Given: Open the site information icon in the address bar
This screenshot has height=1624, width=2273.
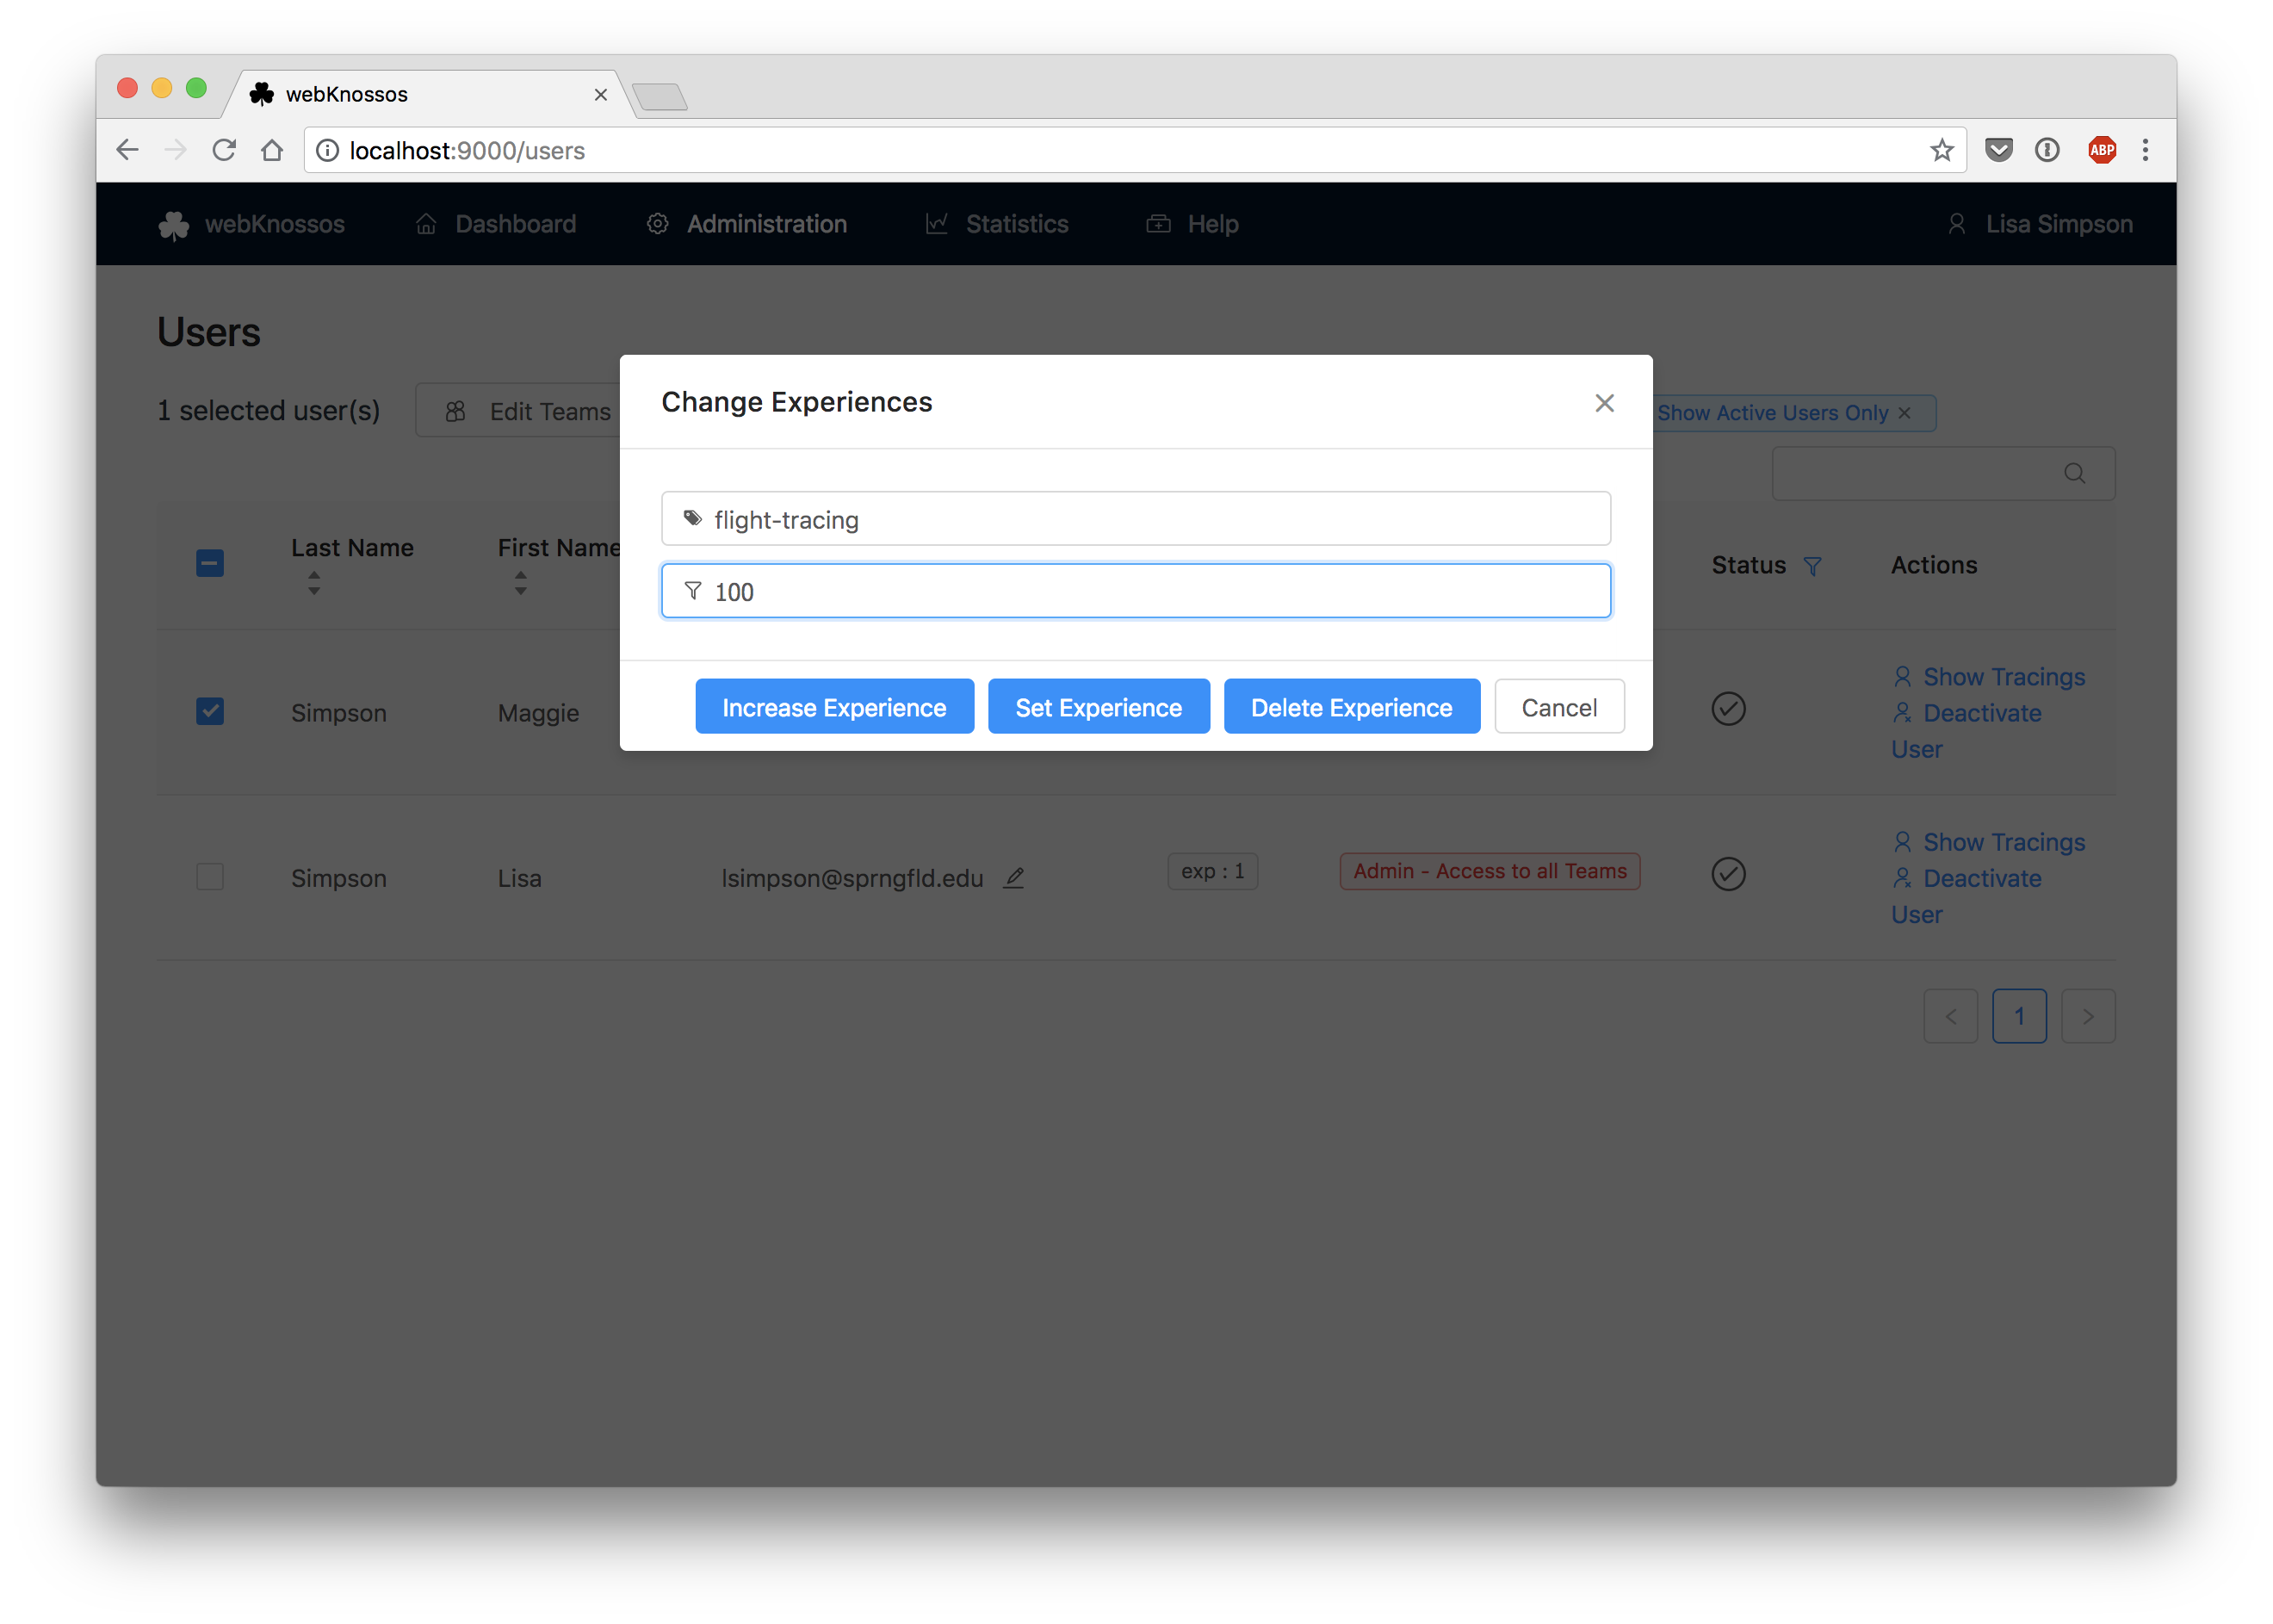Looking at the screenshot, I should [327, 150].
